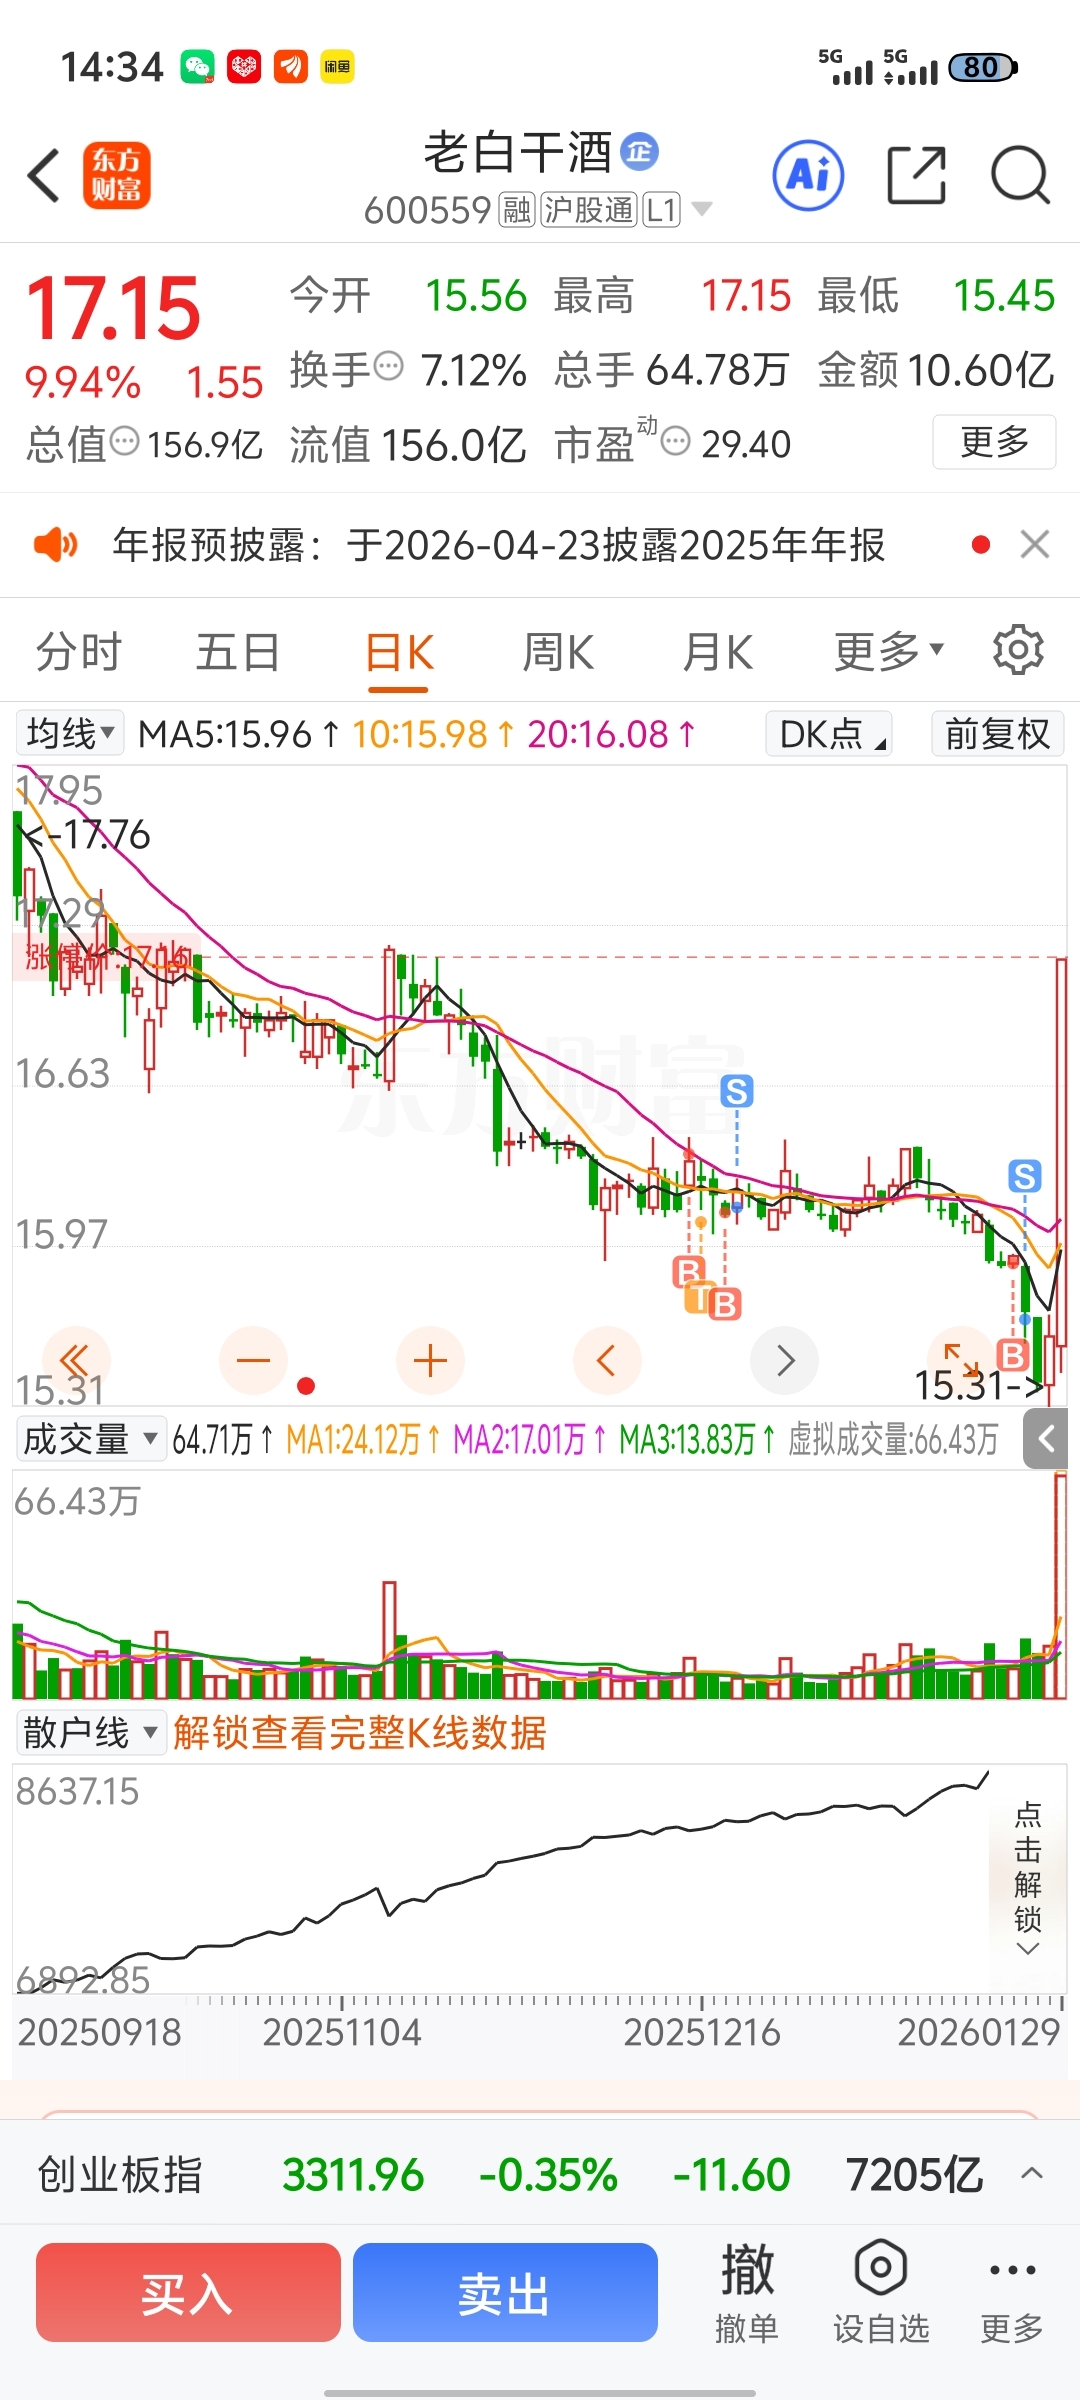Screen dimensions: 1080x2400
Task: Tap the 虚拟成交量:66.43万 label
Action: [x=893, y=1439]
